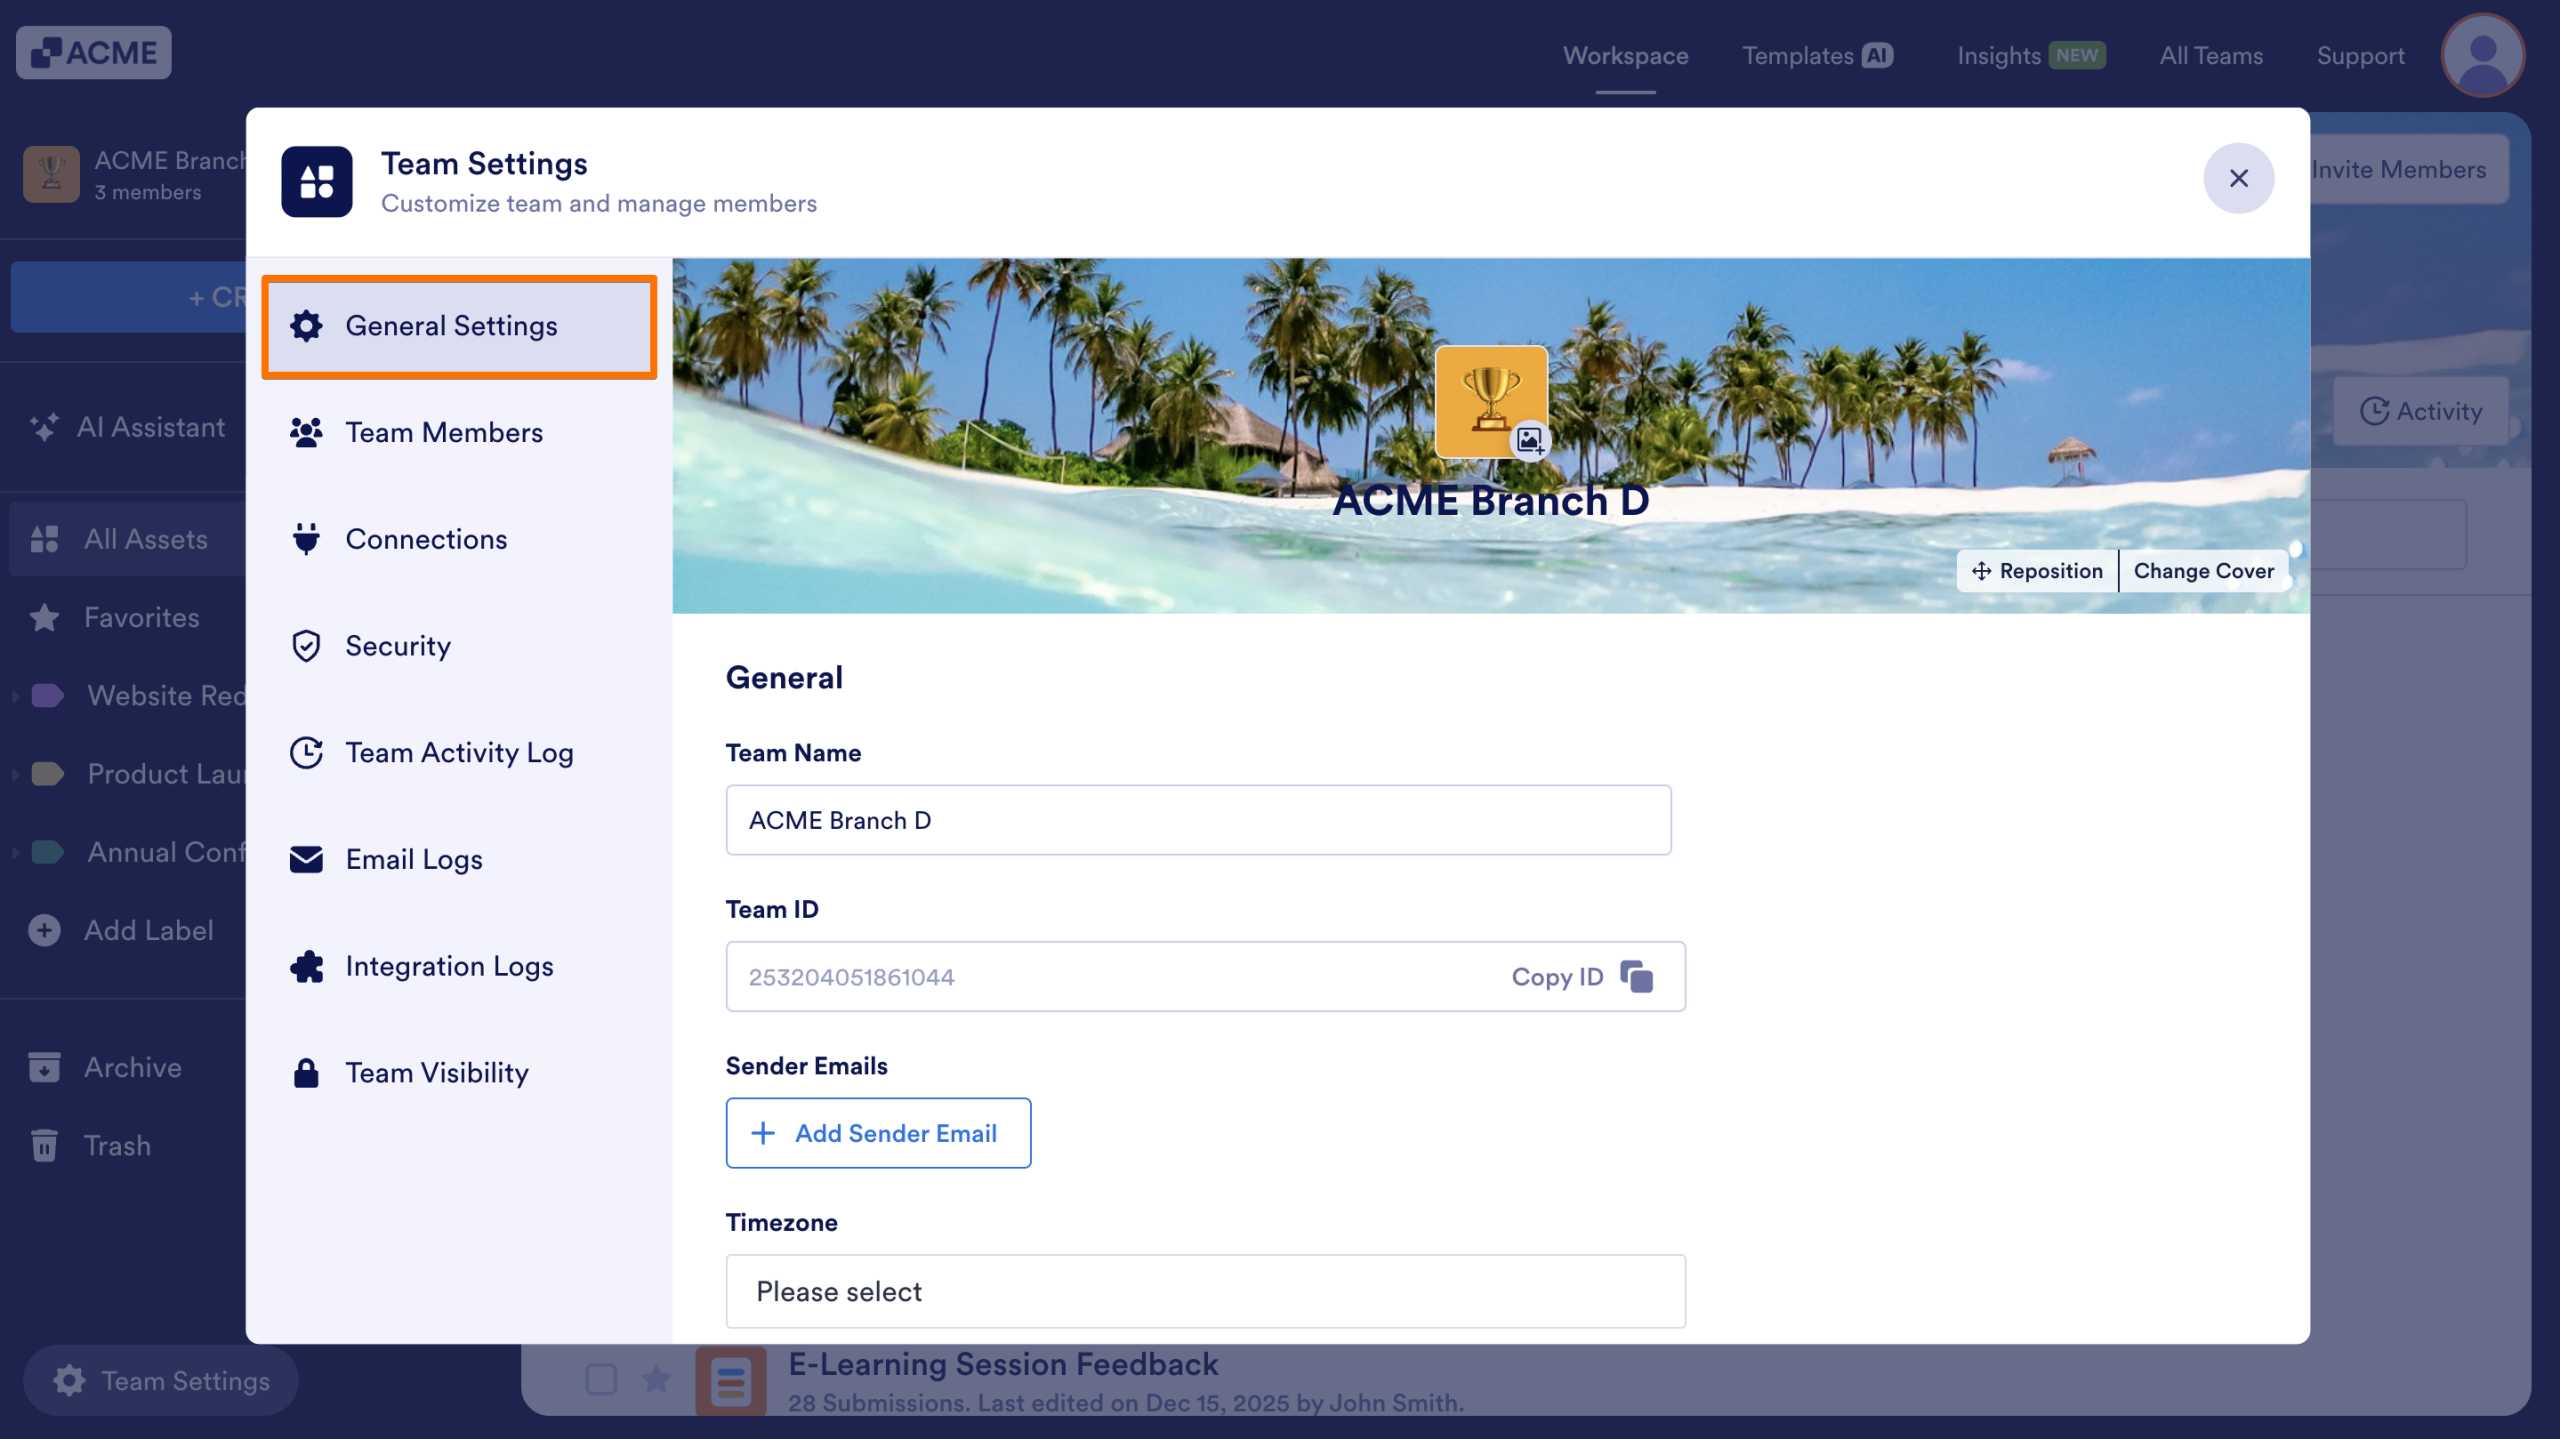2560x1439 pixels.
Task: Select the Integration Logs puzzle icon
Action: tap(306, 966)
